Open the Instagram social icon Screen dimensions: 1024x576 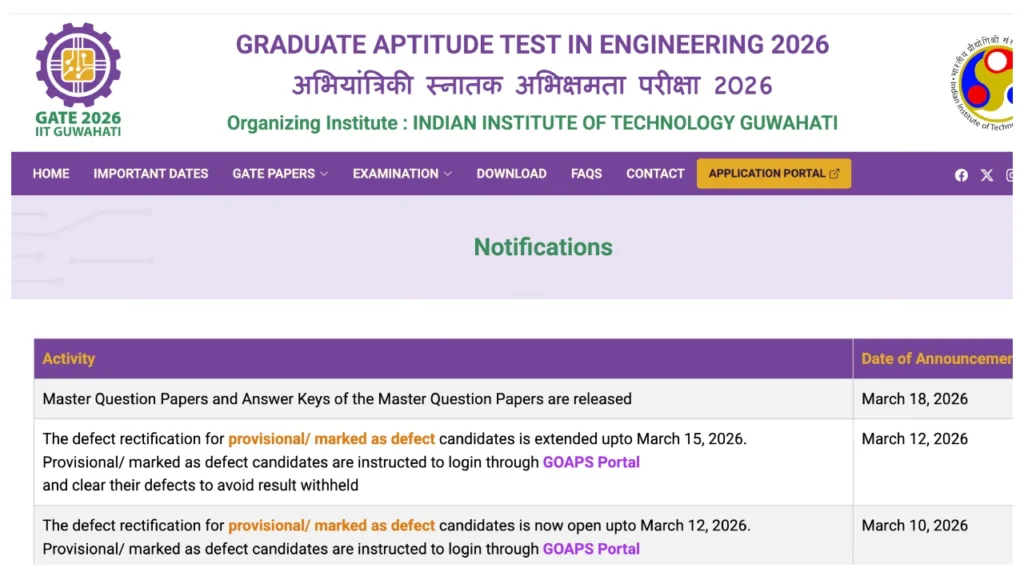(1012, 175)
